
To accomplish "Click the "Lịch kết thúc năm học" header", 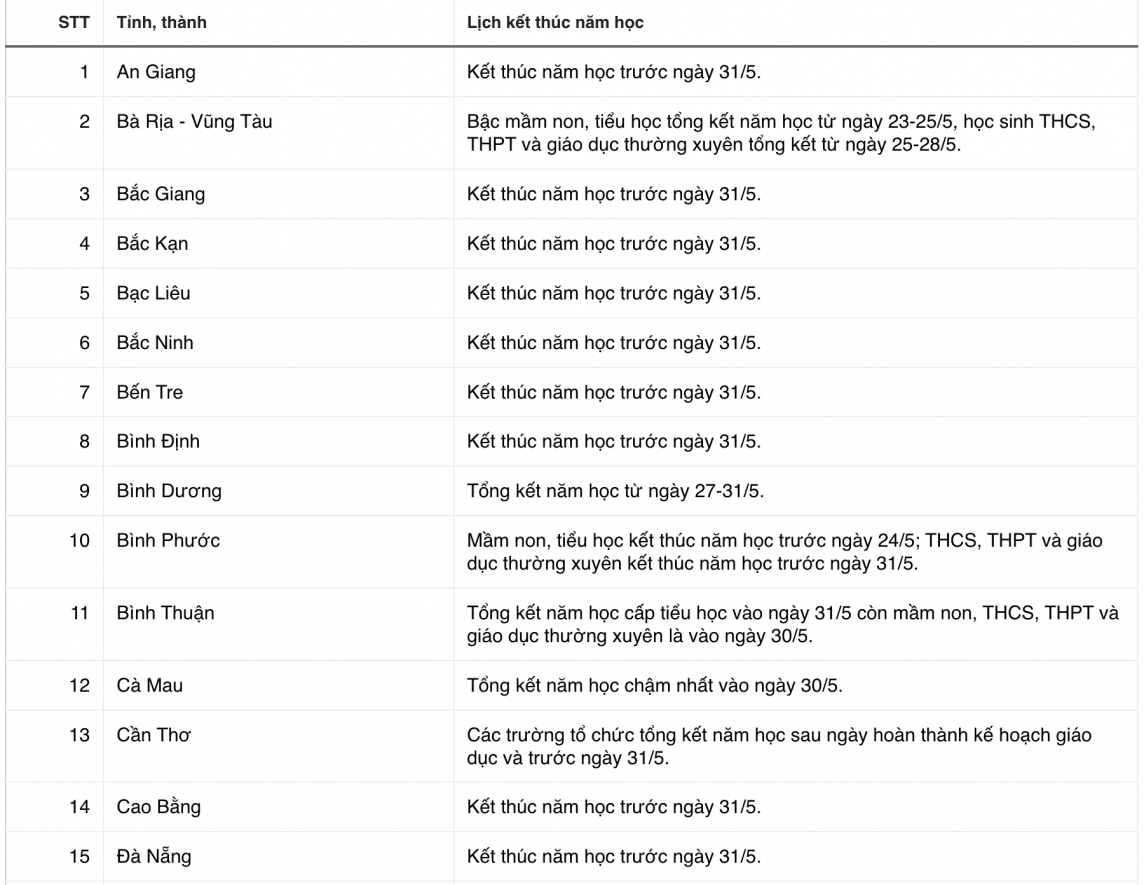I will 554,23.
